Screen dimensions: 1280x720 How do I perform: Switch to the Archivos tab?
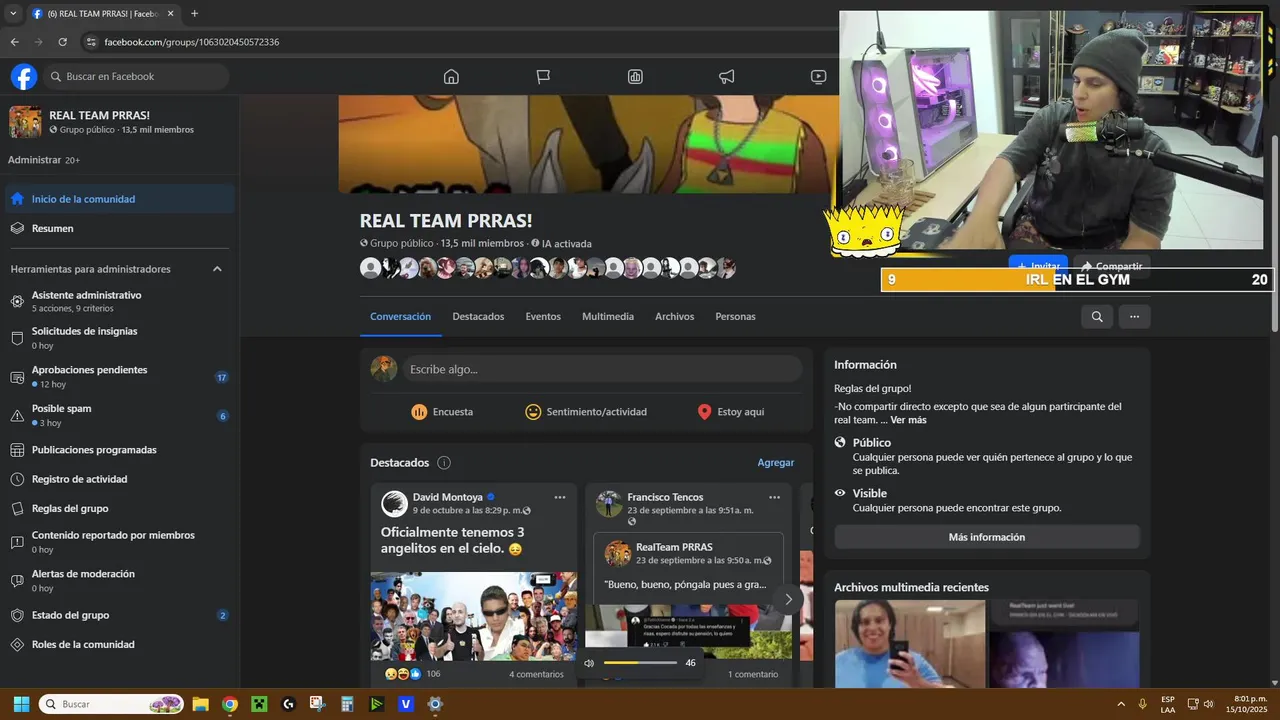coord(674,316)
